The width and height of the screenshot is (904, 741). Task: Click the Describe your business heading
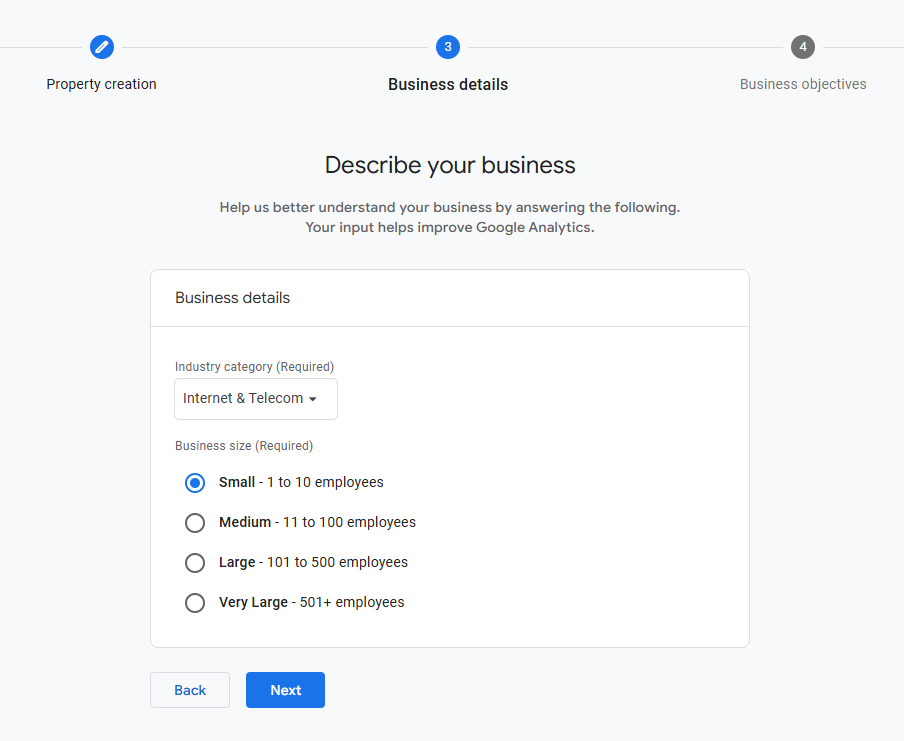tap(450, 165)
